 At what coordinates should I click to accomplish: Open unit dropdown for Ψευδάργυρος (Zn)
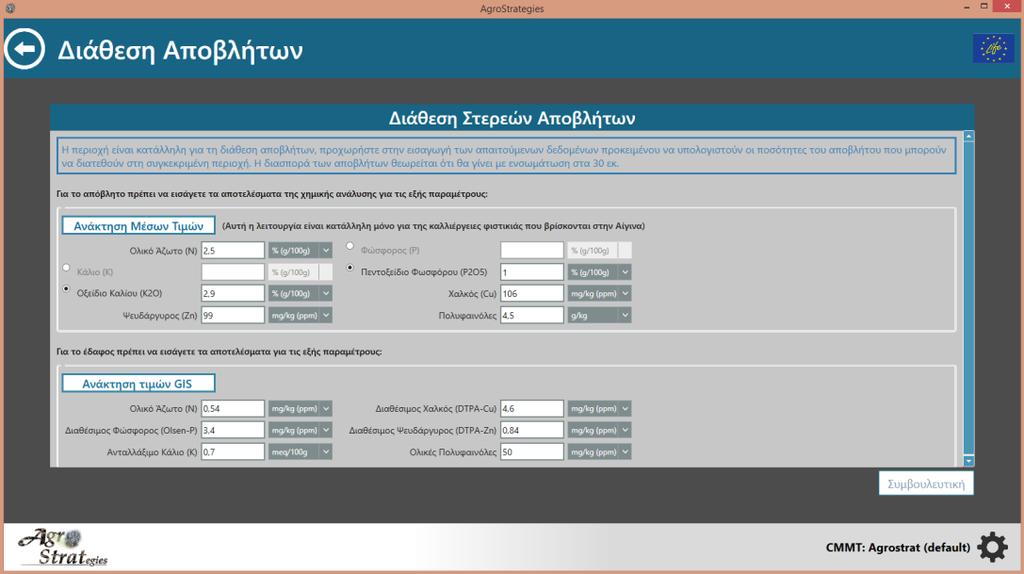pyautogui.click(x=300, y=315)
